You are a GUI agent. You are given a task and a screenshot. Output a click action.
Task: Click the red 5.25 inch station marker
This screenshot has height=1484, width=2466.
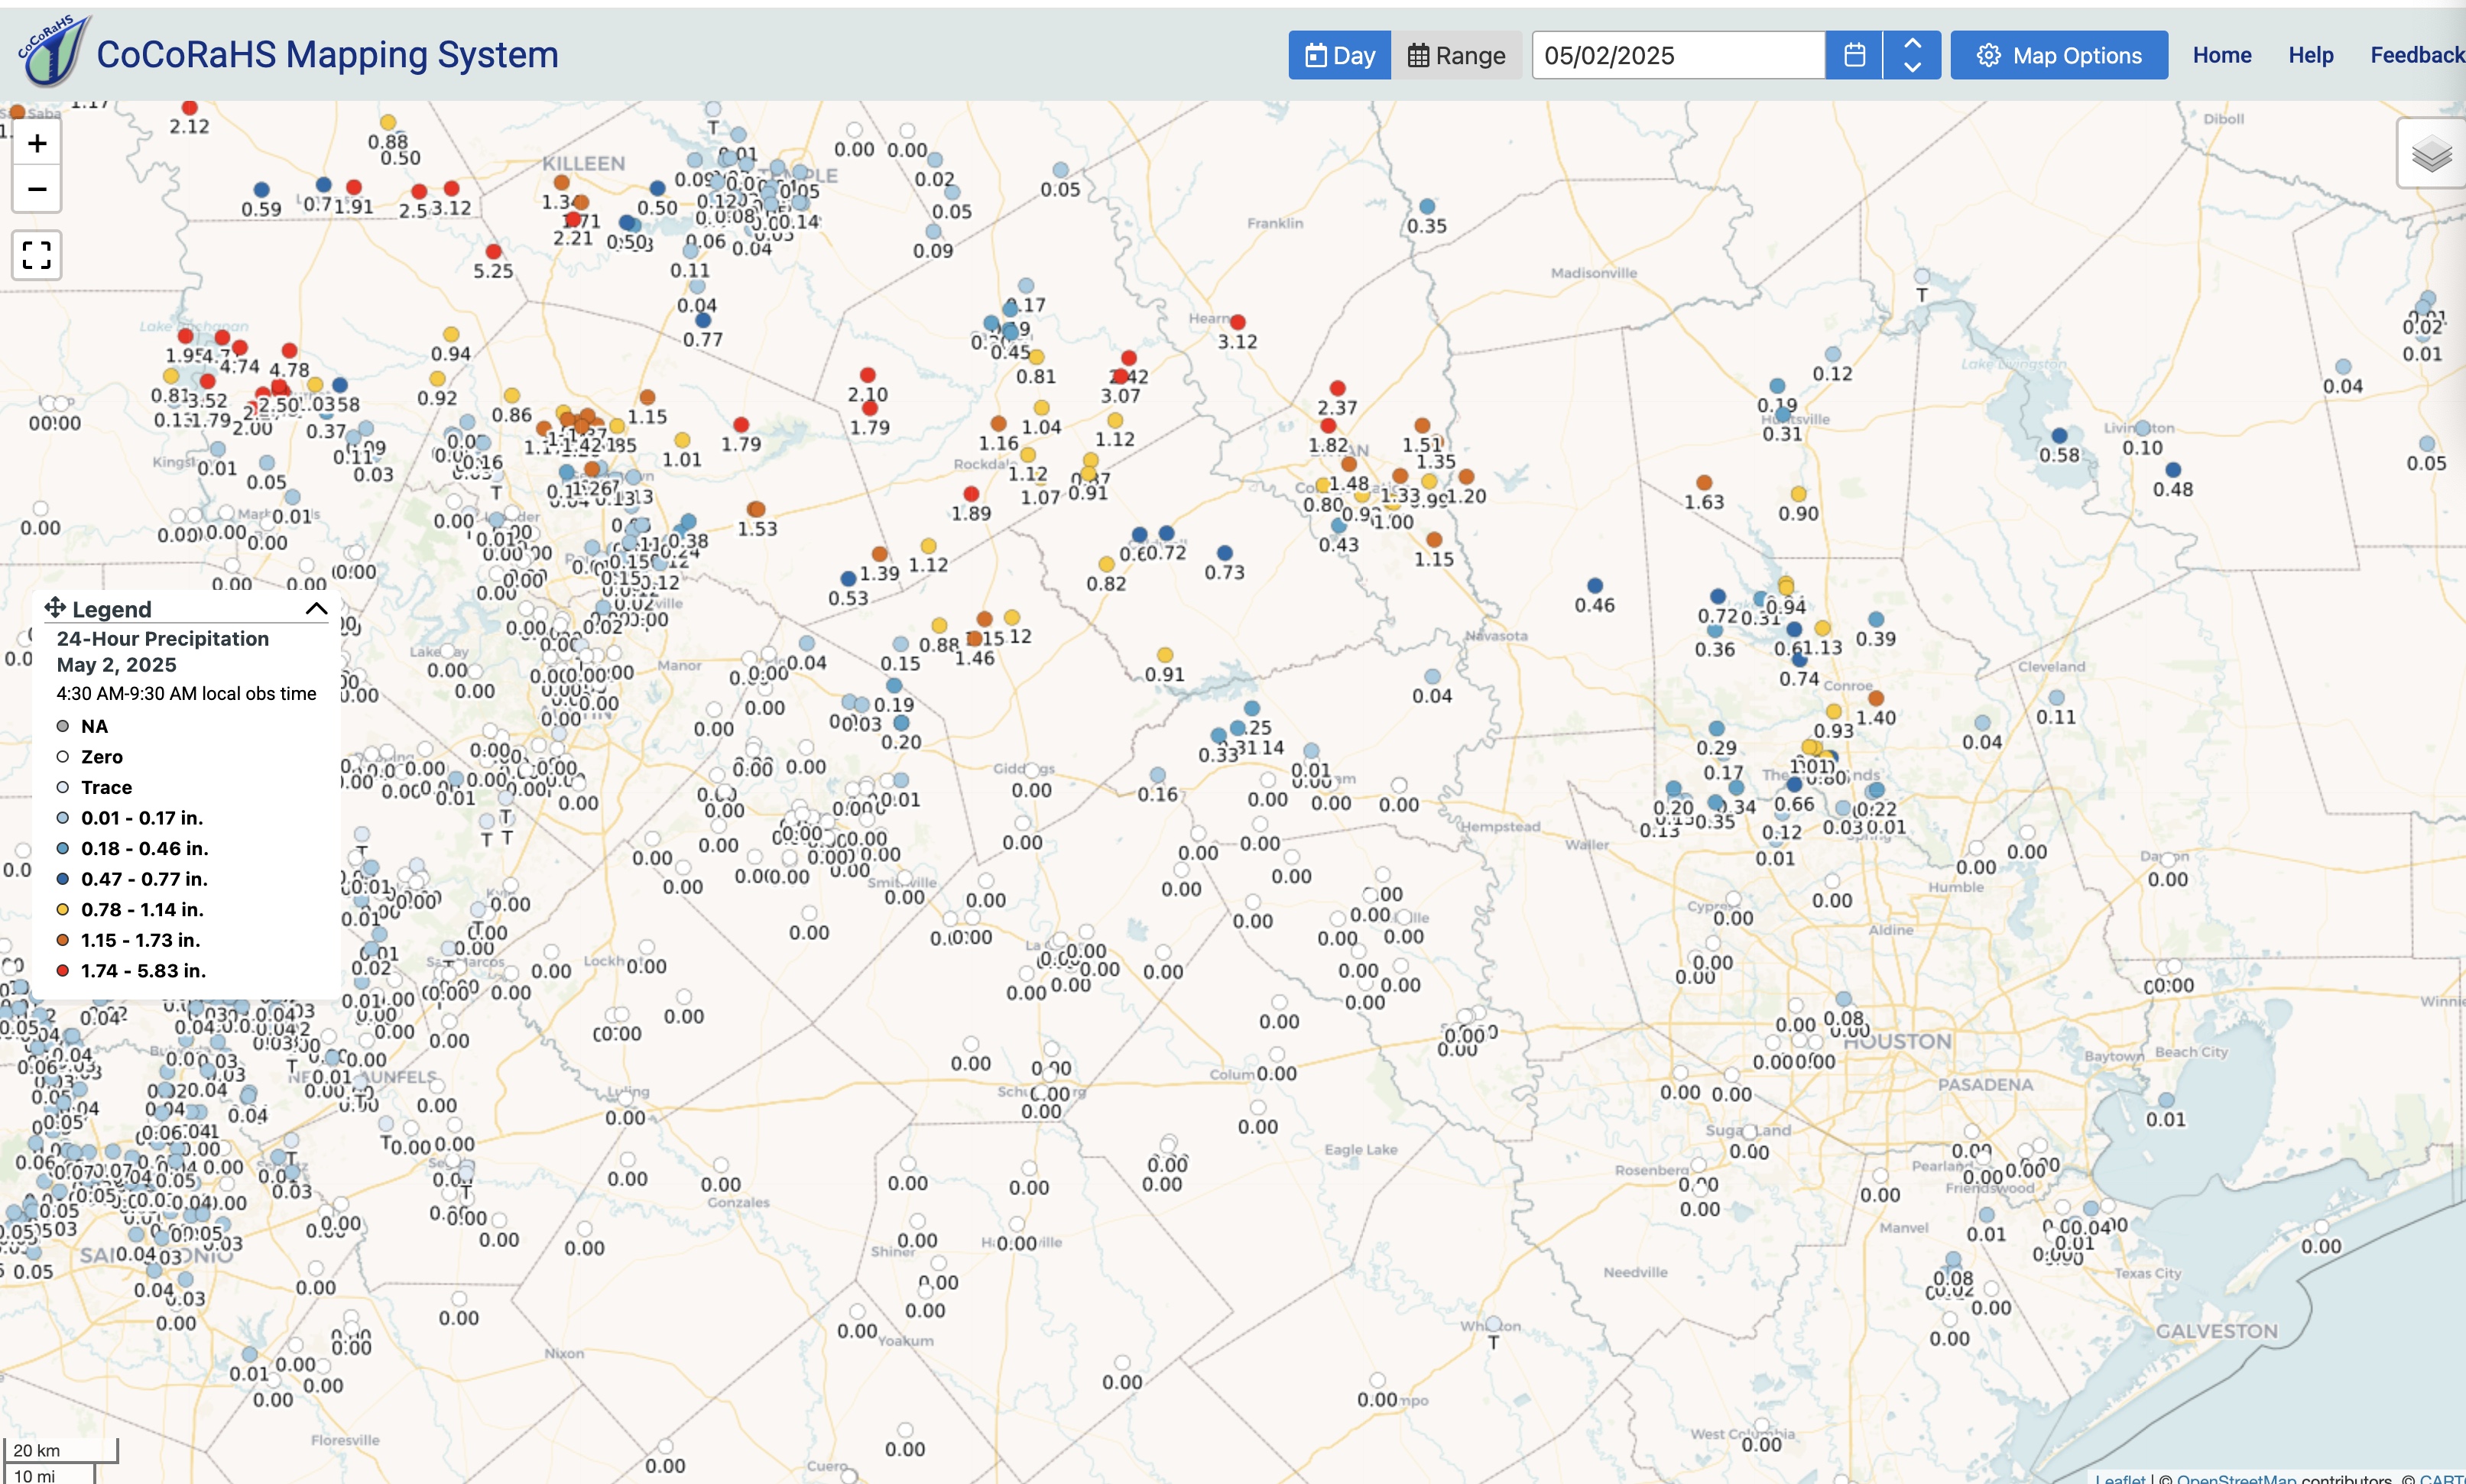493,251
